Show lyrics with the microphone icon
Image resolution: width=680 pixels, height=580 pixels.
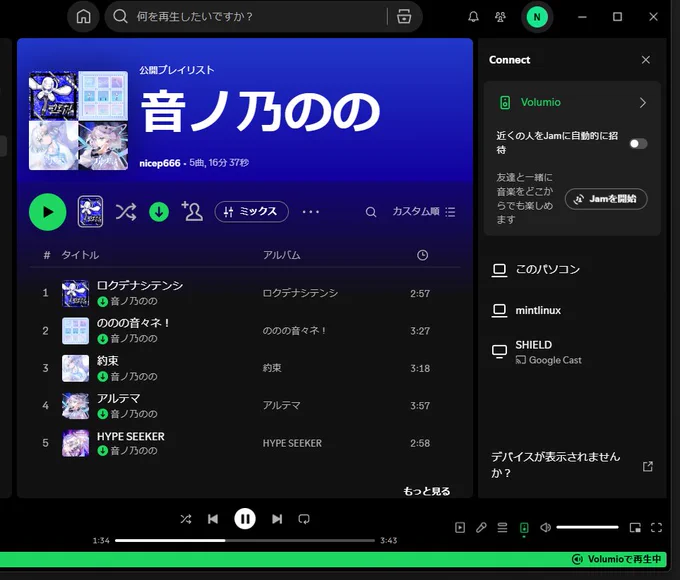click(x=481, y=528)
